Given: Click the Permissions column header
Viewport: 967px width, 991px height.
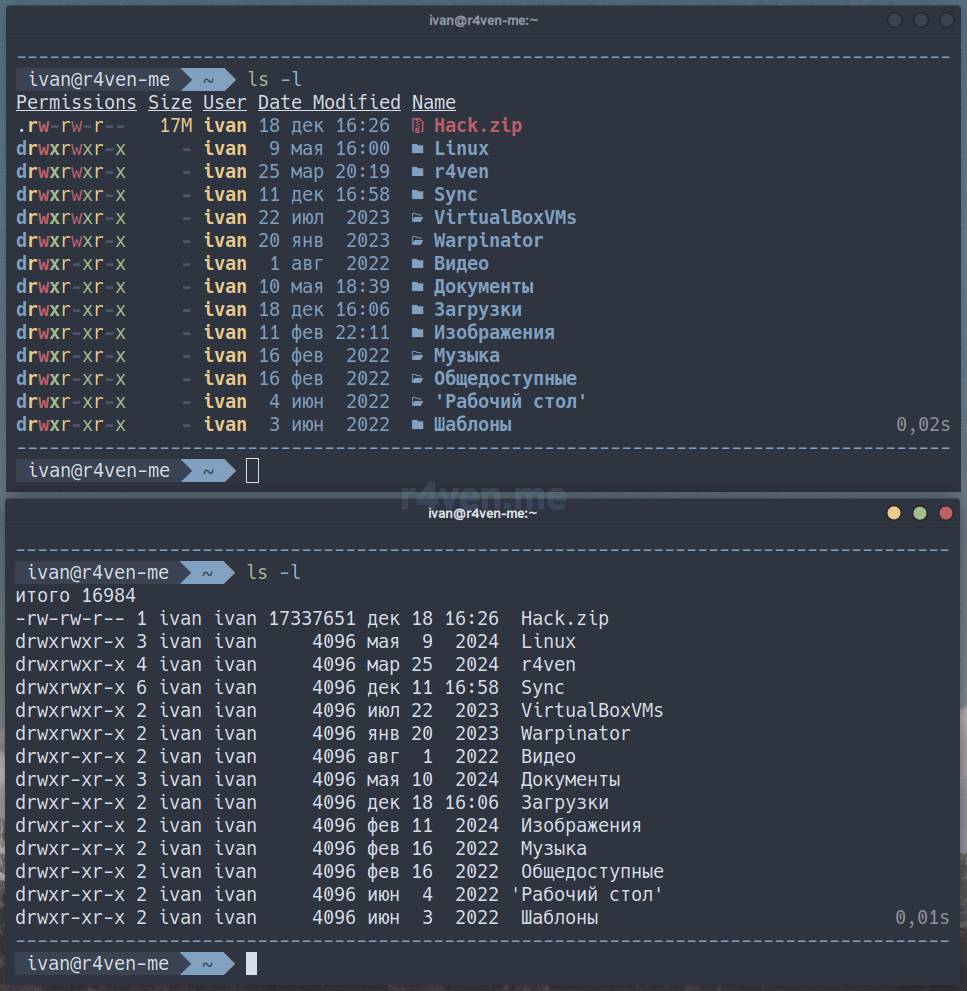Looking at the screenshot, I should (76, 102).
